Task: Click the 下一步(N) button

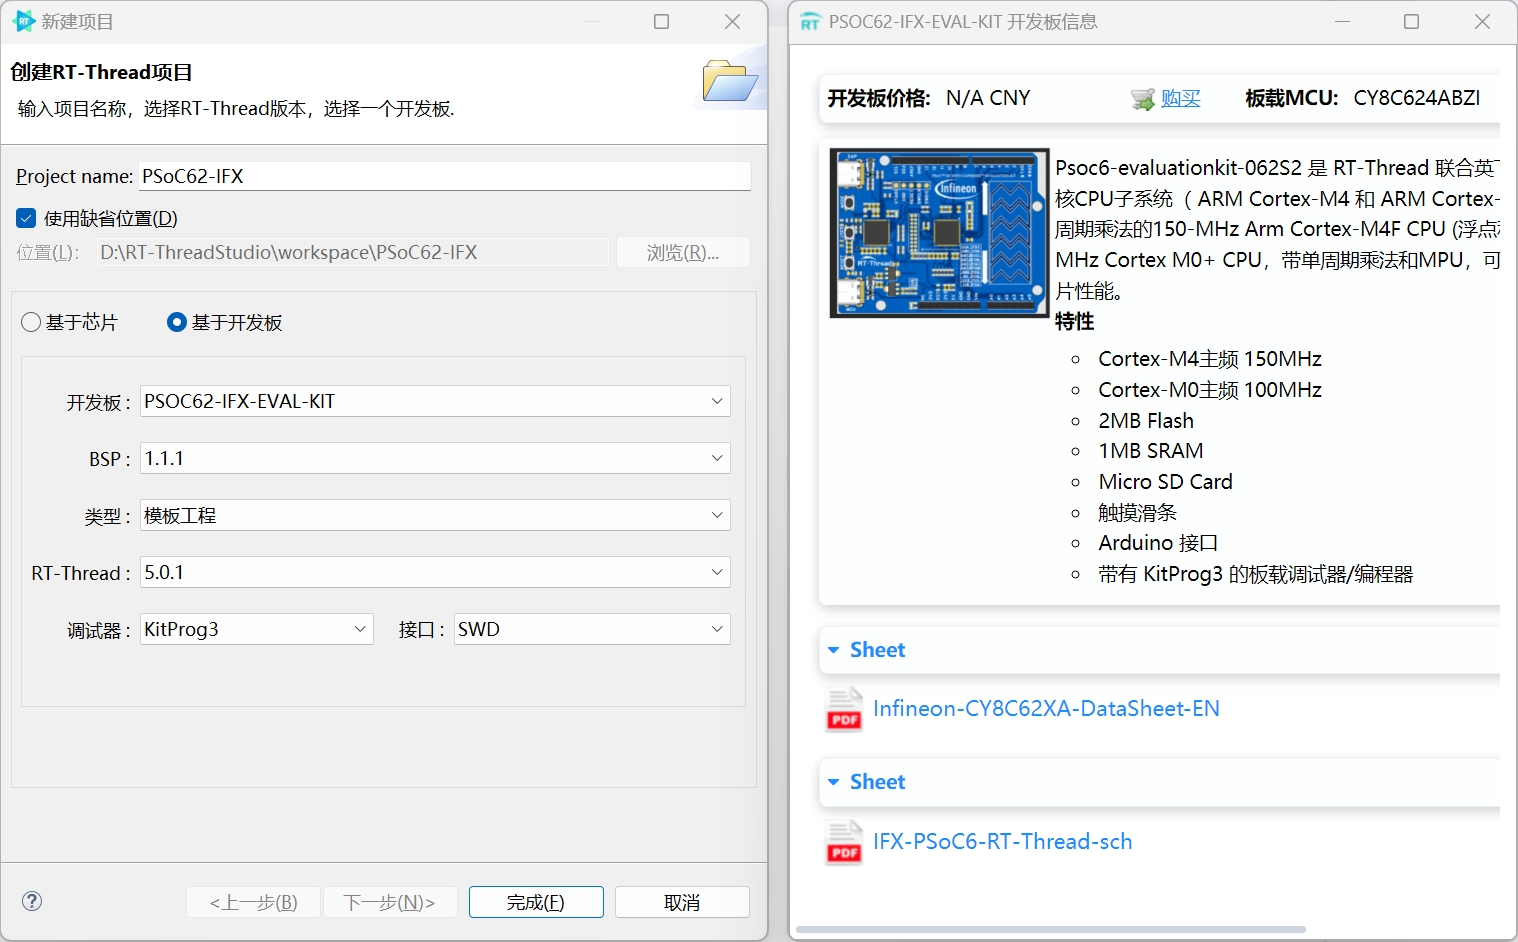Action: point(390,902)
